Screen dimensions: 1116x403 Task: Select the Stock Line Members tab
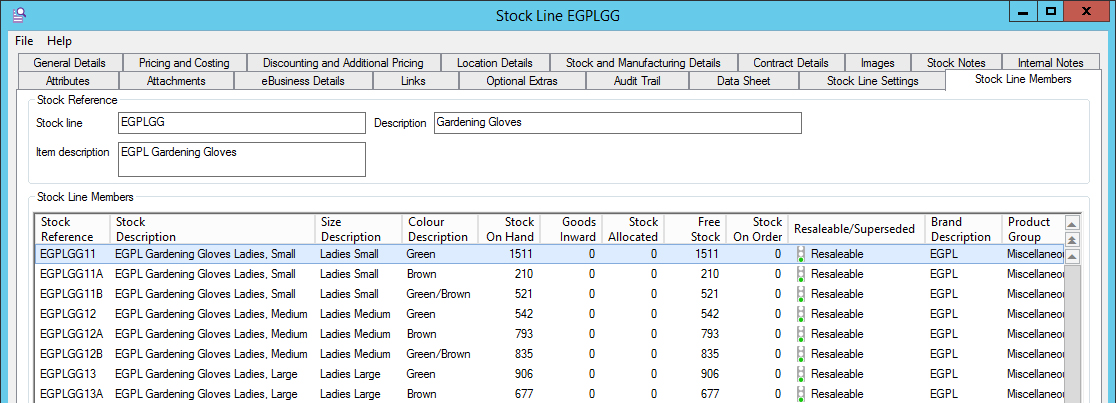point(1023,79)
